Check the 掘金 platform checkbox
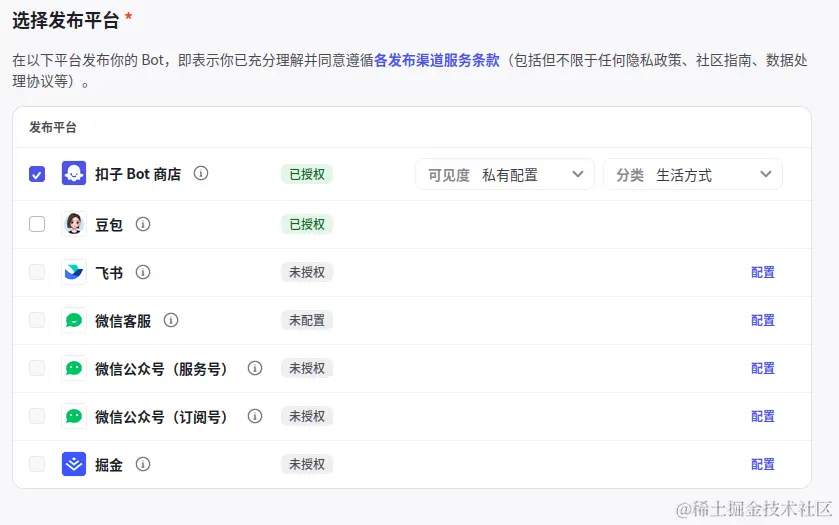Image resolution: width=839 pixels, height=525 pixels. coord(37,464)
